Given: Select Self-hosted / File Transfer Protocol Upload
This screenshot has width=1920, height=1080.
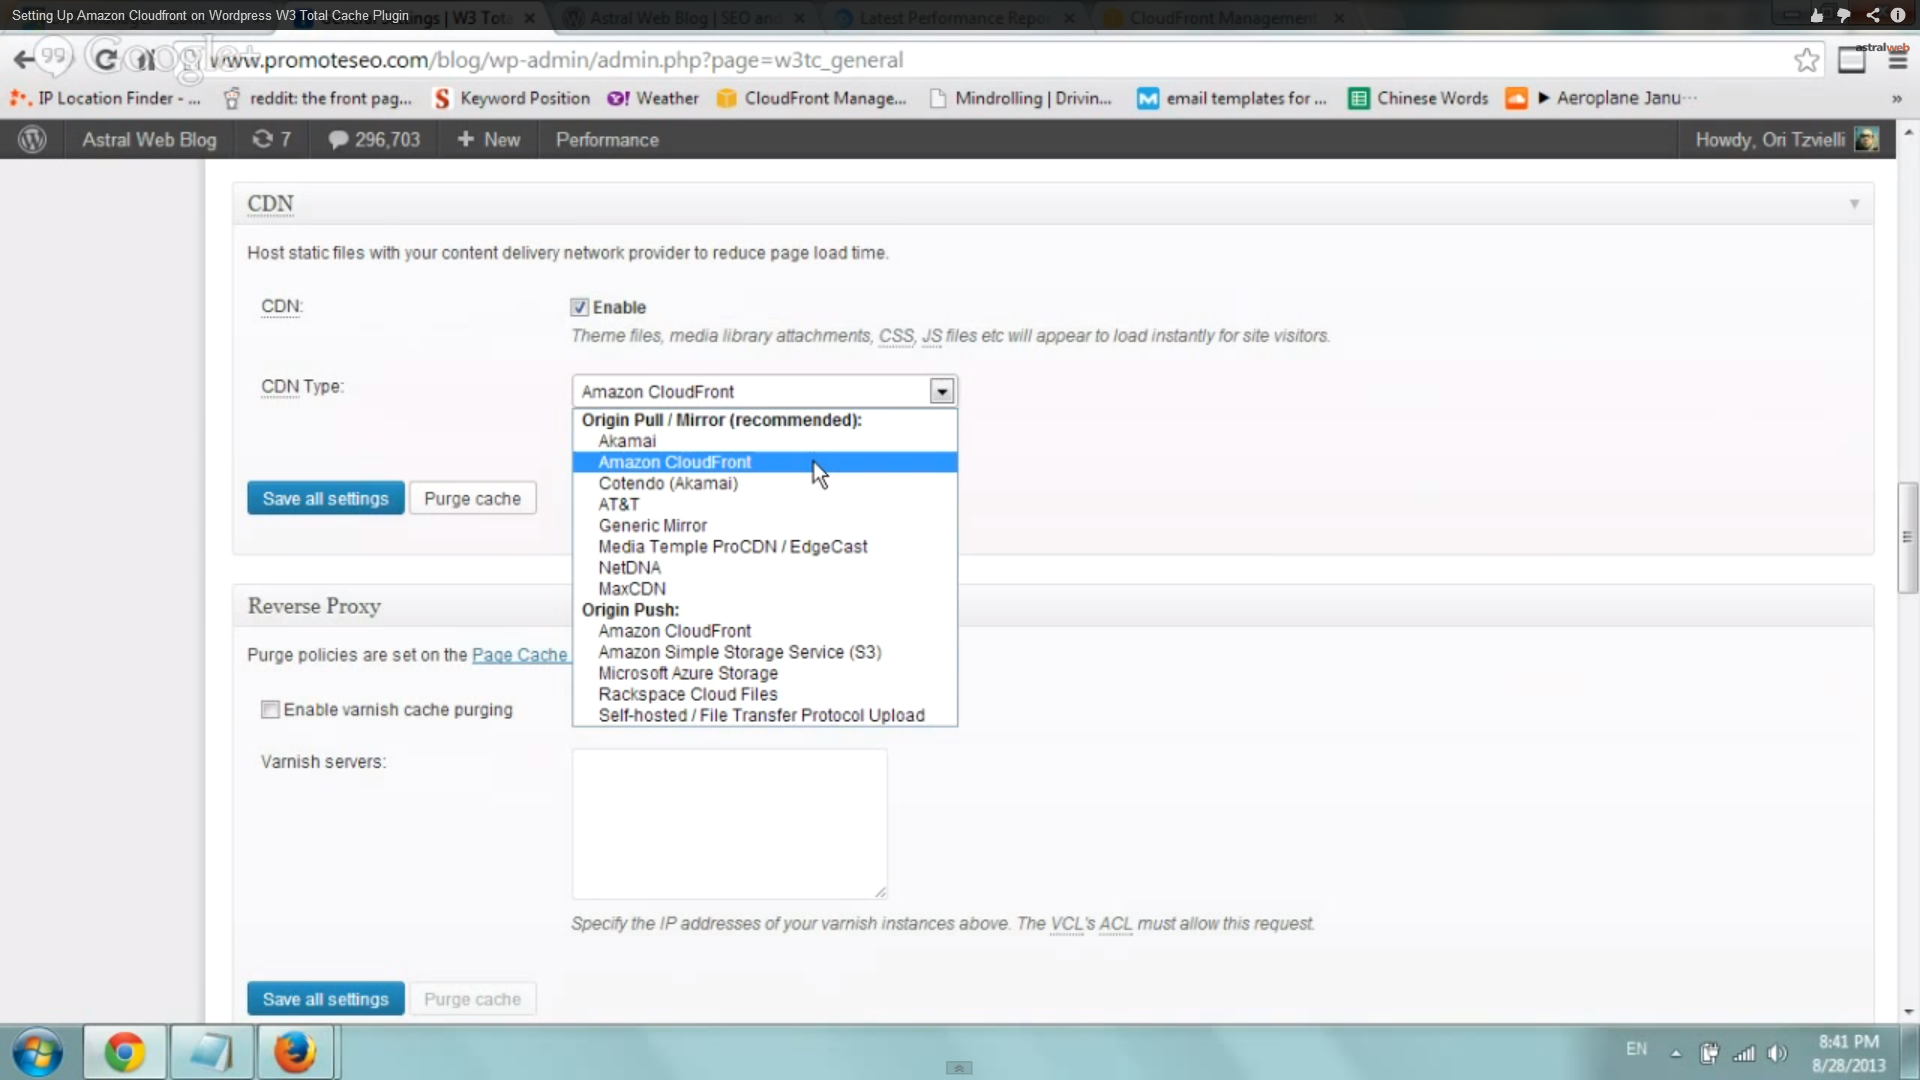Looking at the screenshot, I should click(764, 715).
